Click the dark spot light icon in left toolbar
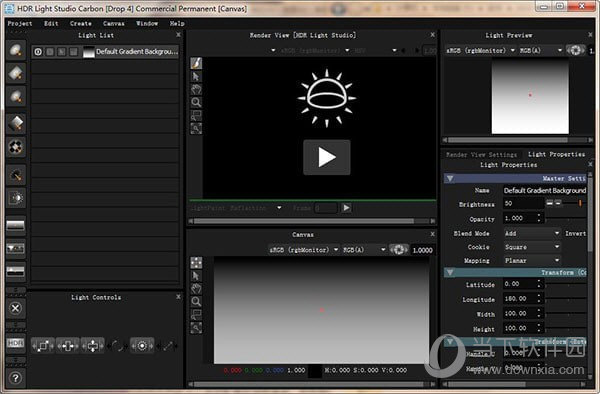 coord(16,175)
